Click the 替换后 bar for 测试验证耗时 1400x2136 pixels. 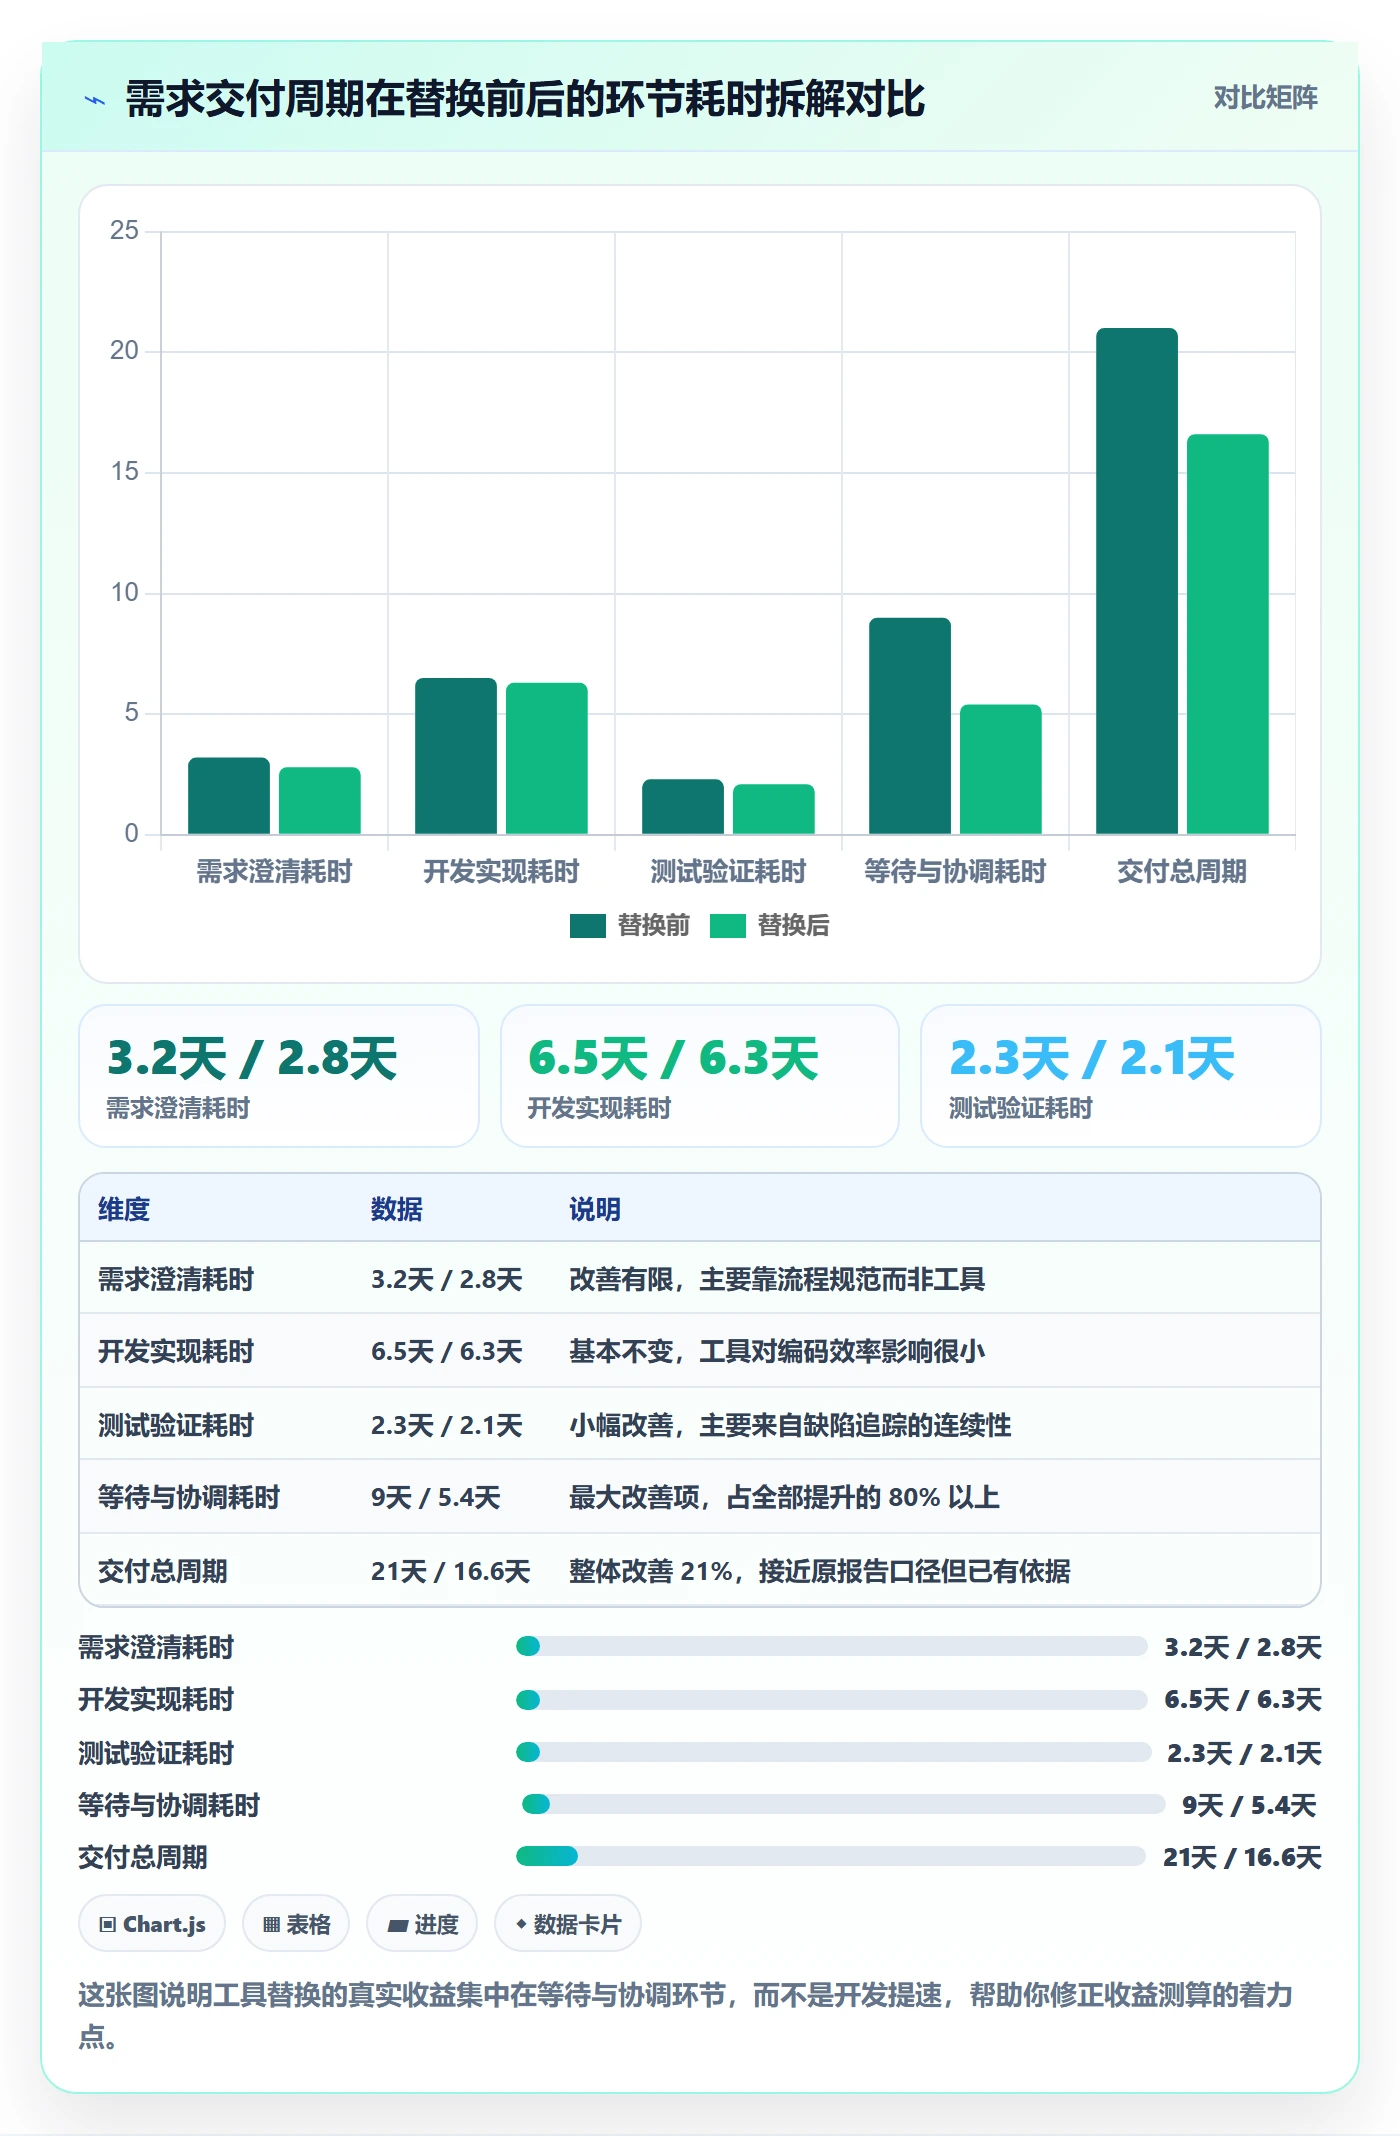[774, 809]
